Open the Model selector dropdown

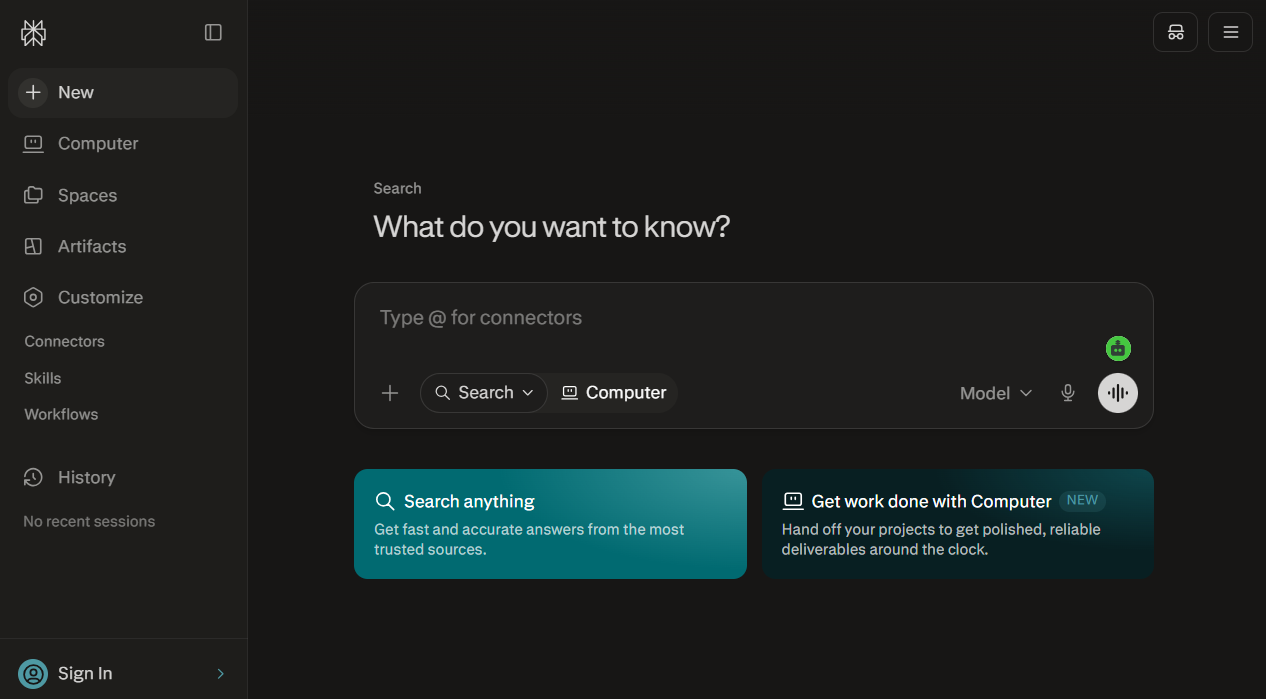[996, 393]
